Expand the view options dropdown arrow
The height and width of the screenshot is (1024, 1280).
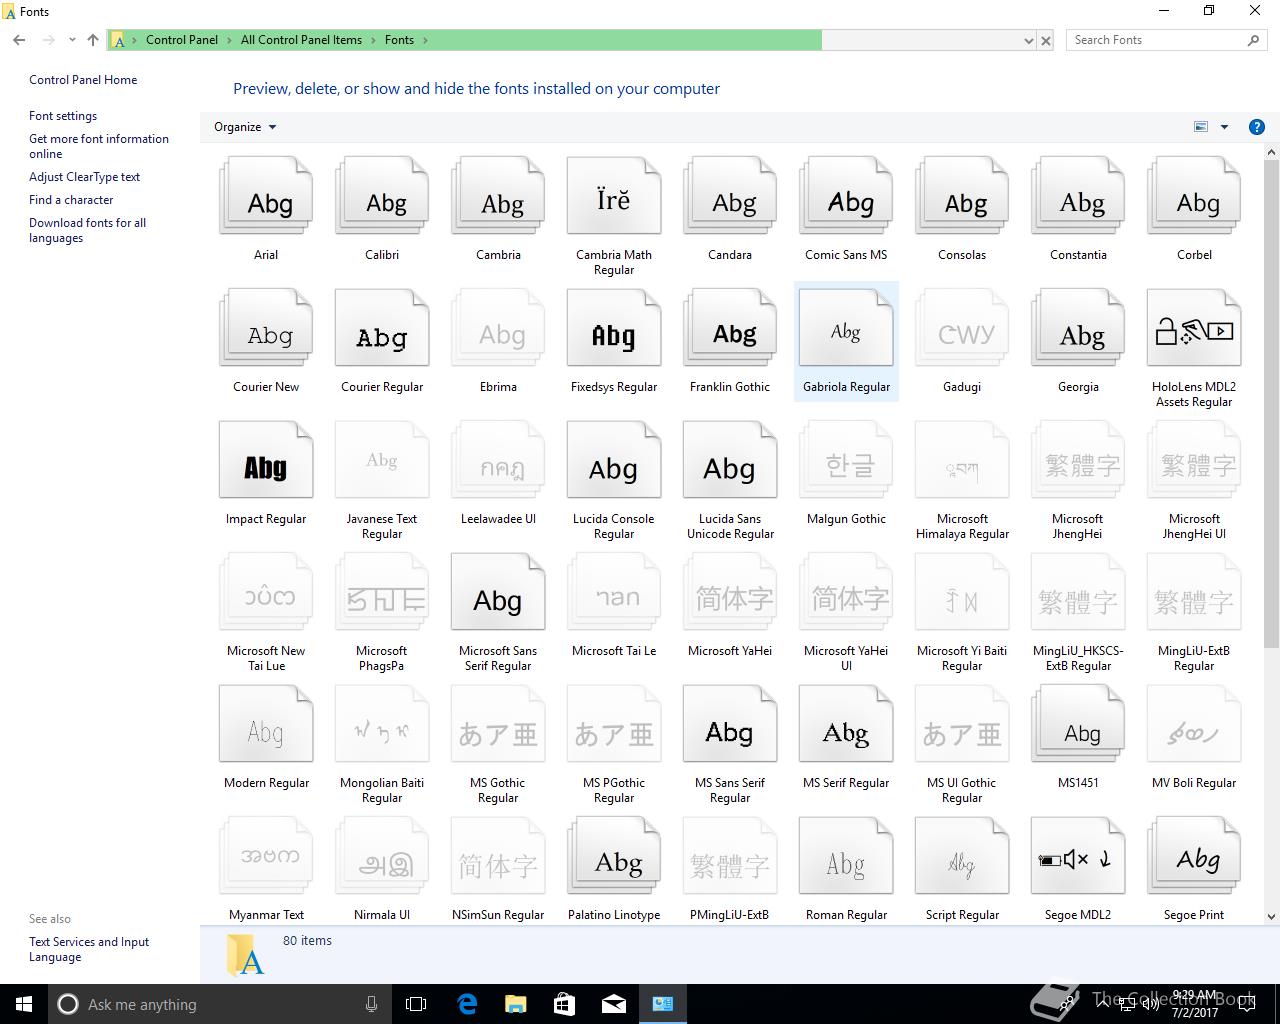pyautogui.click(x=1224, y=127)
